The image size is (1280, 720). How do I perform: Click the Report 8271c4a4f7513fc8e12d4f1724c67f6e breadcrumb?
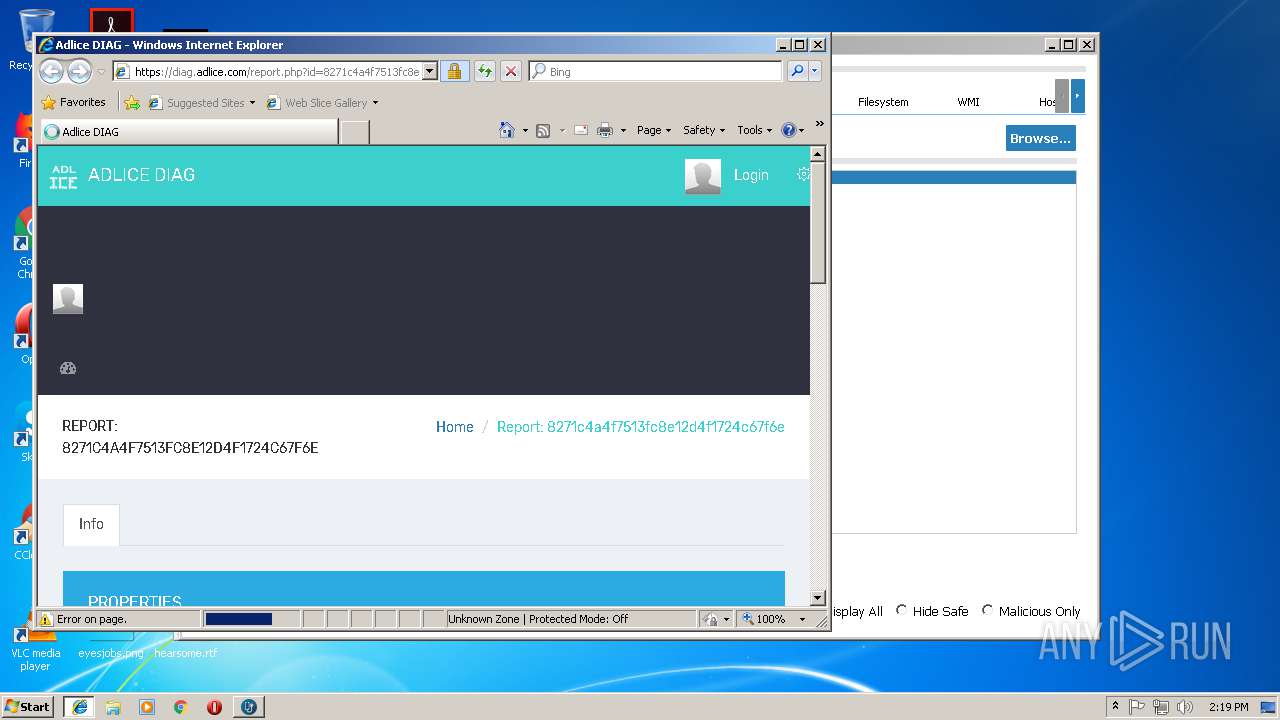(x=641, y=427)
